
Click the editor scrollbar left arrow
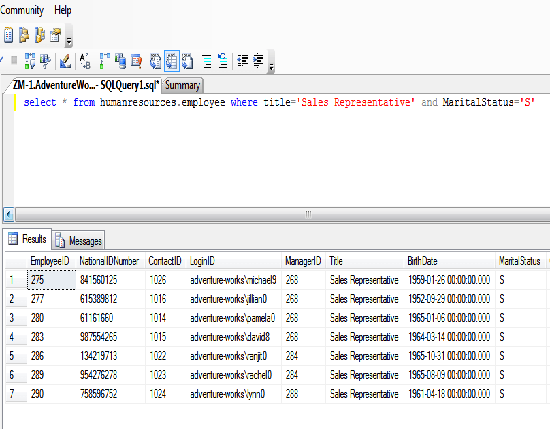[x=9, y=214]
